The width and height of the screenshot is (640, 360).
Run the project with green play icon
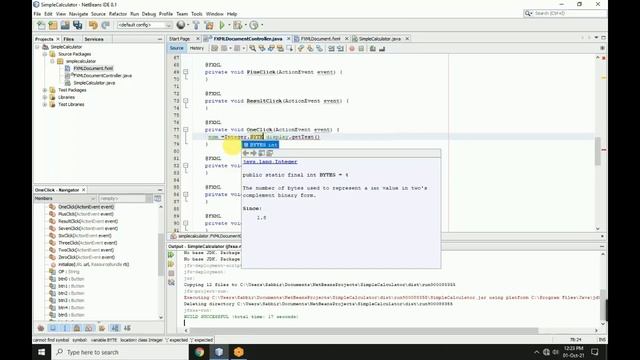pos(222,25)
